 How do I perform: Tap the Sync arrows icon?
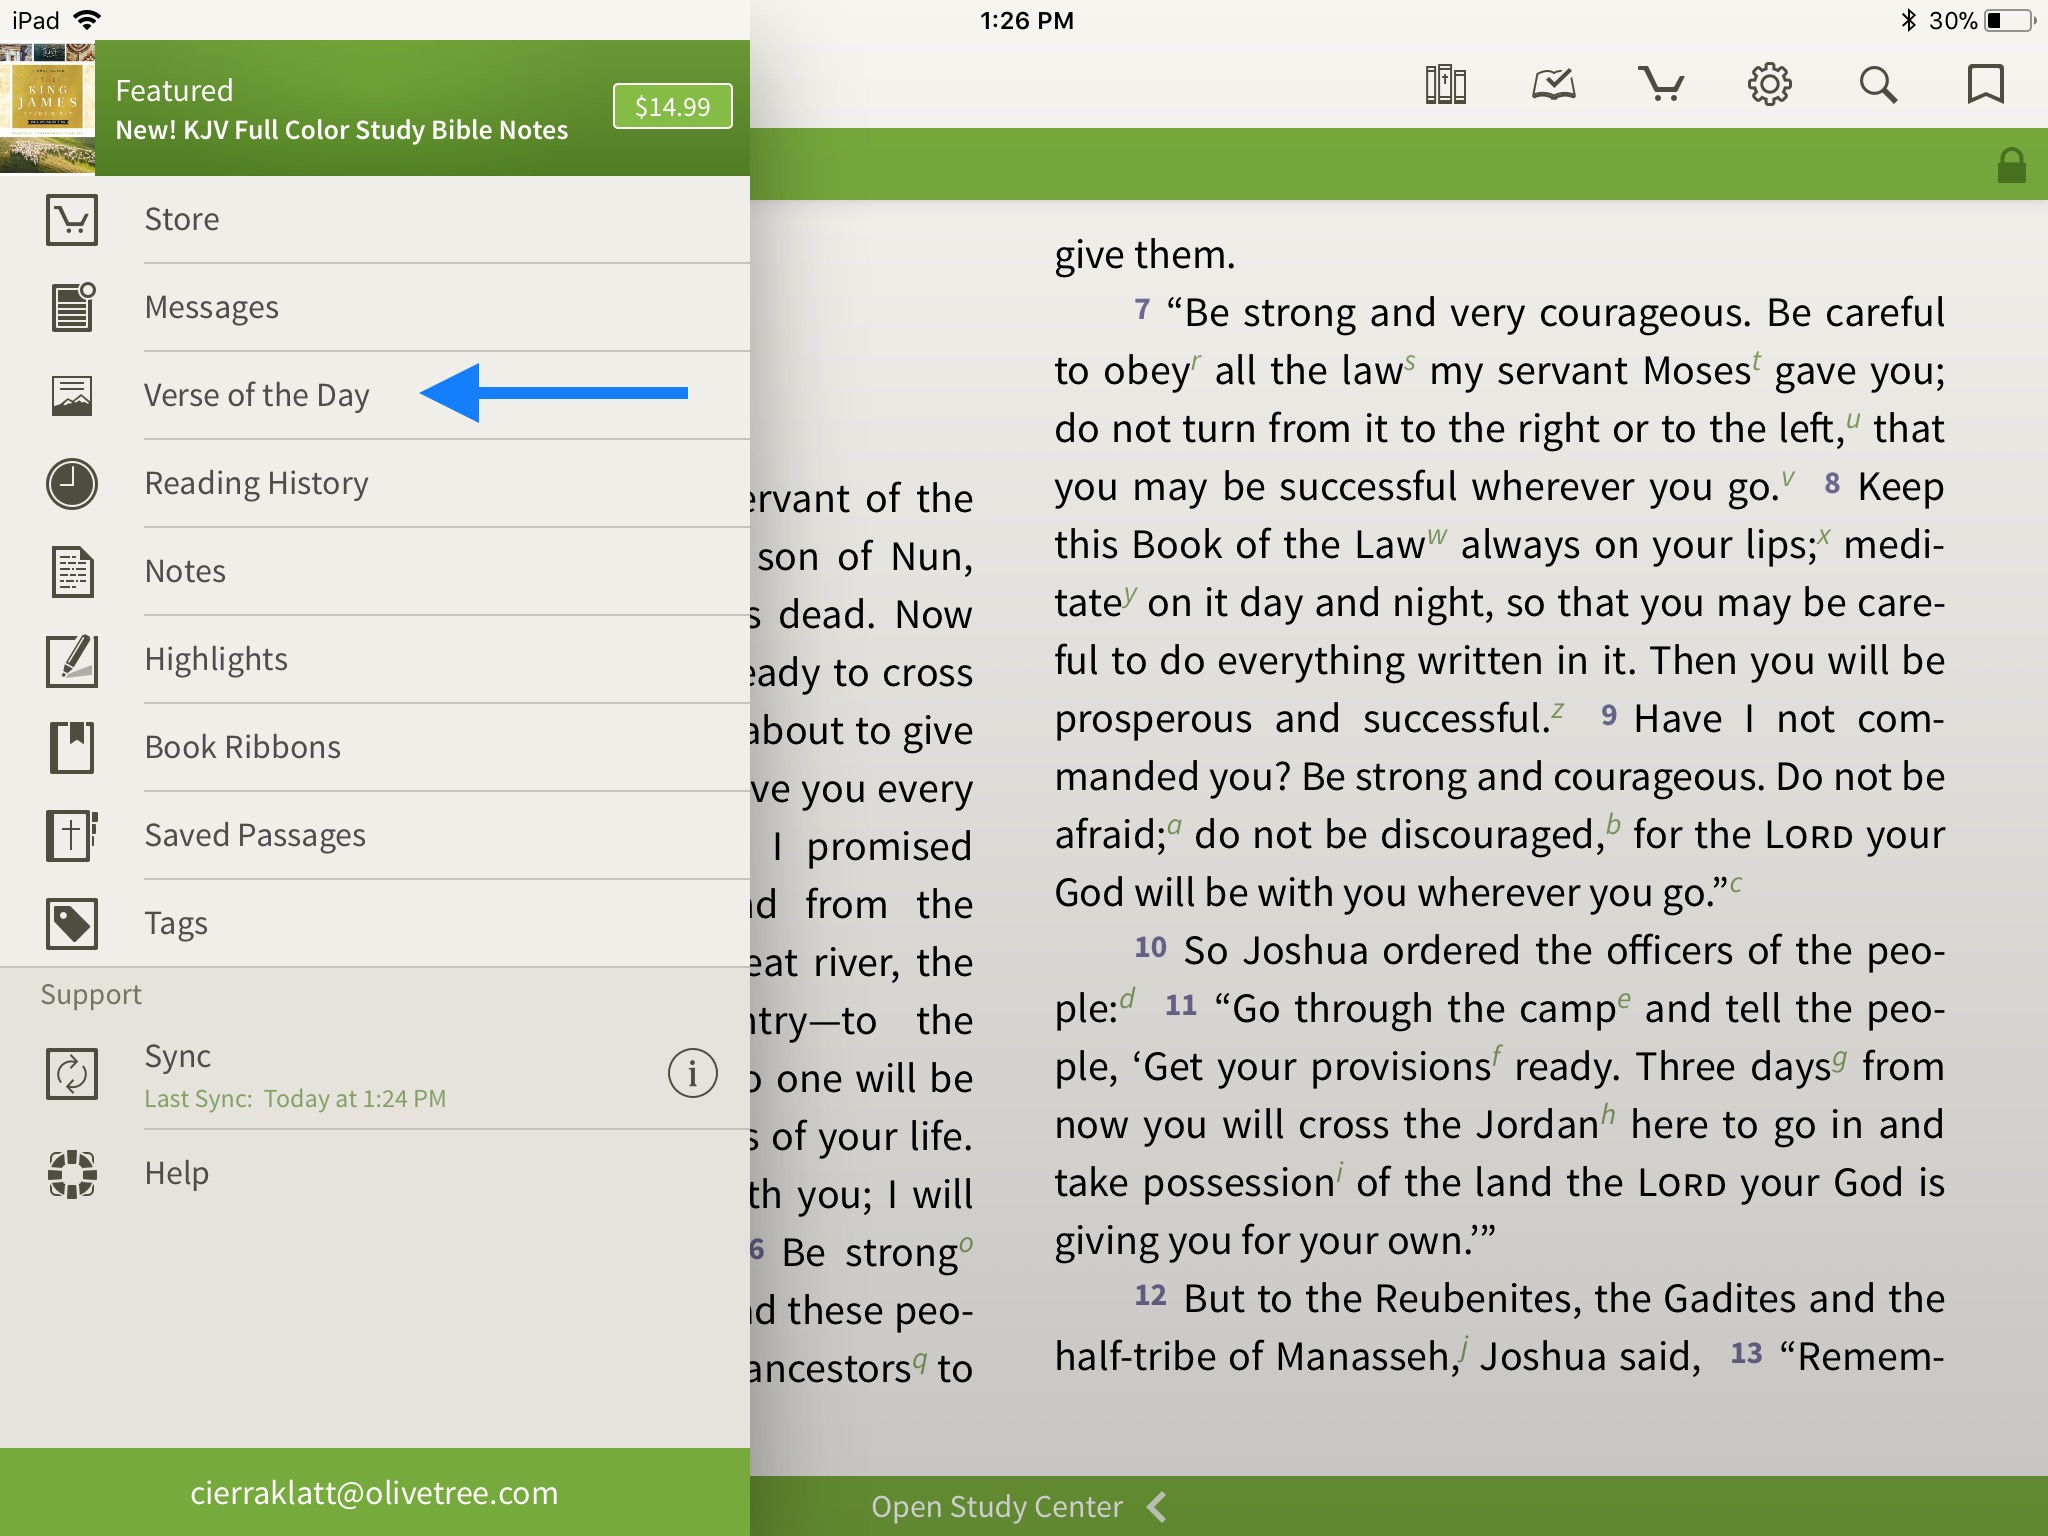(x=72, y=1074)
